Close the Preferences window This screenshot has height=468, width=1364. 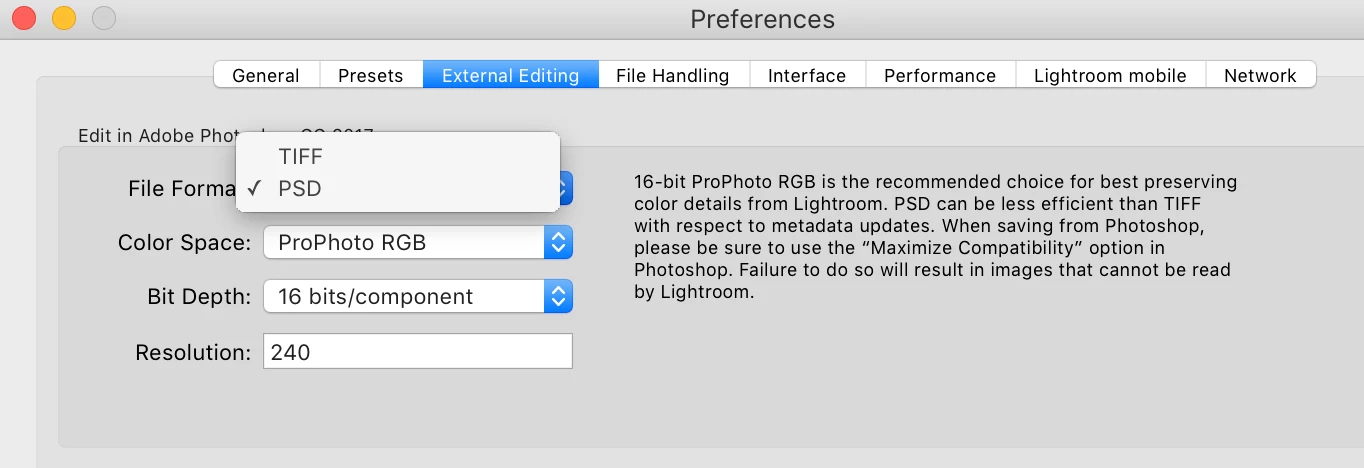[24, 18]
